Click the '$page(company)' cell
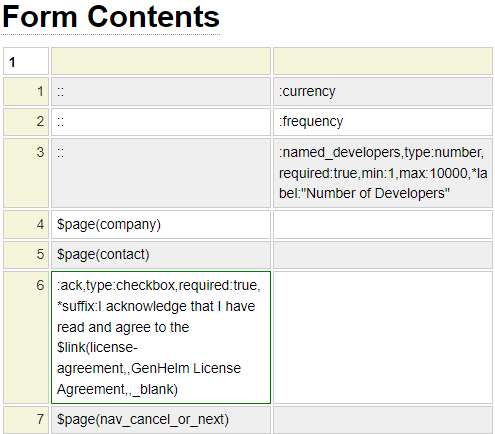The image size is (495, 434). 161,224
